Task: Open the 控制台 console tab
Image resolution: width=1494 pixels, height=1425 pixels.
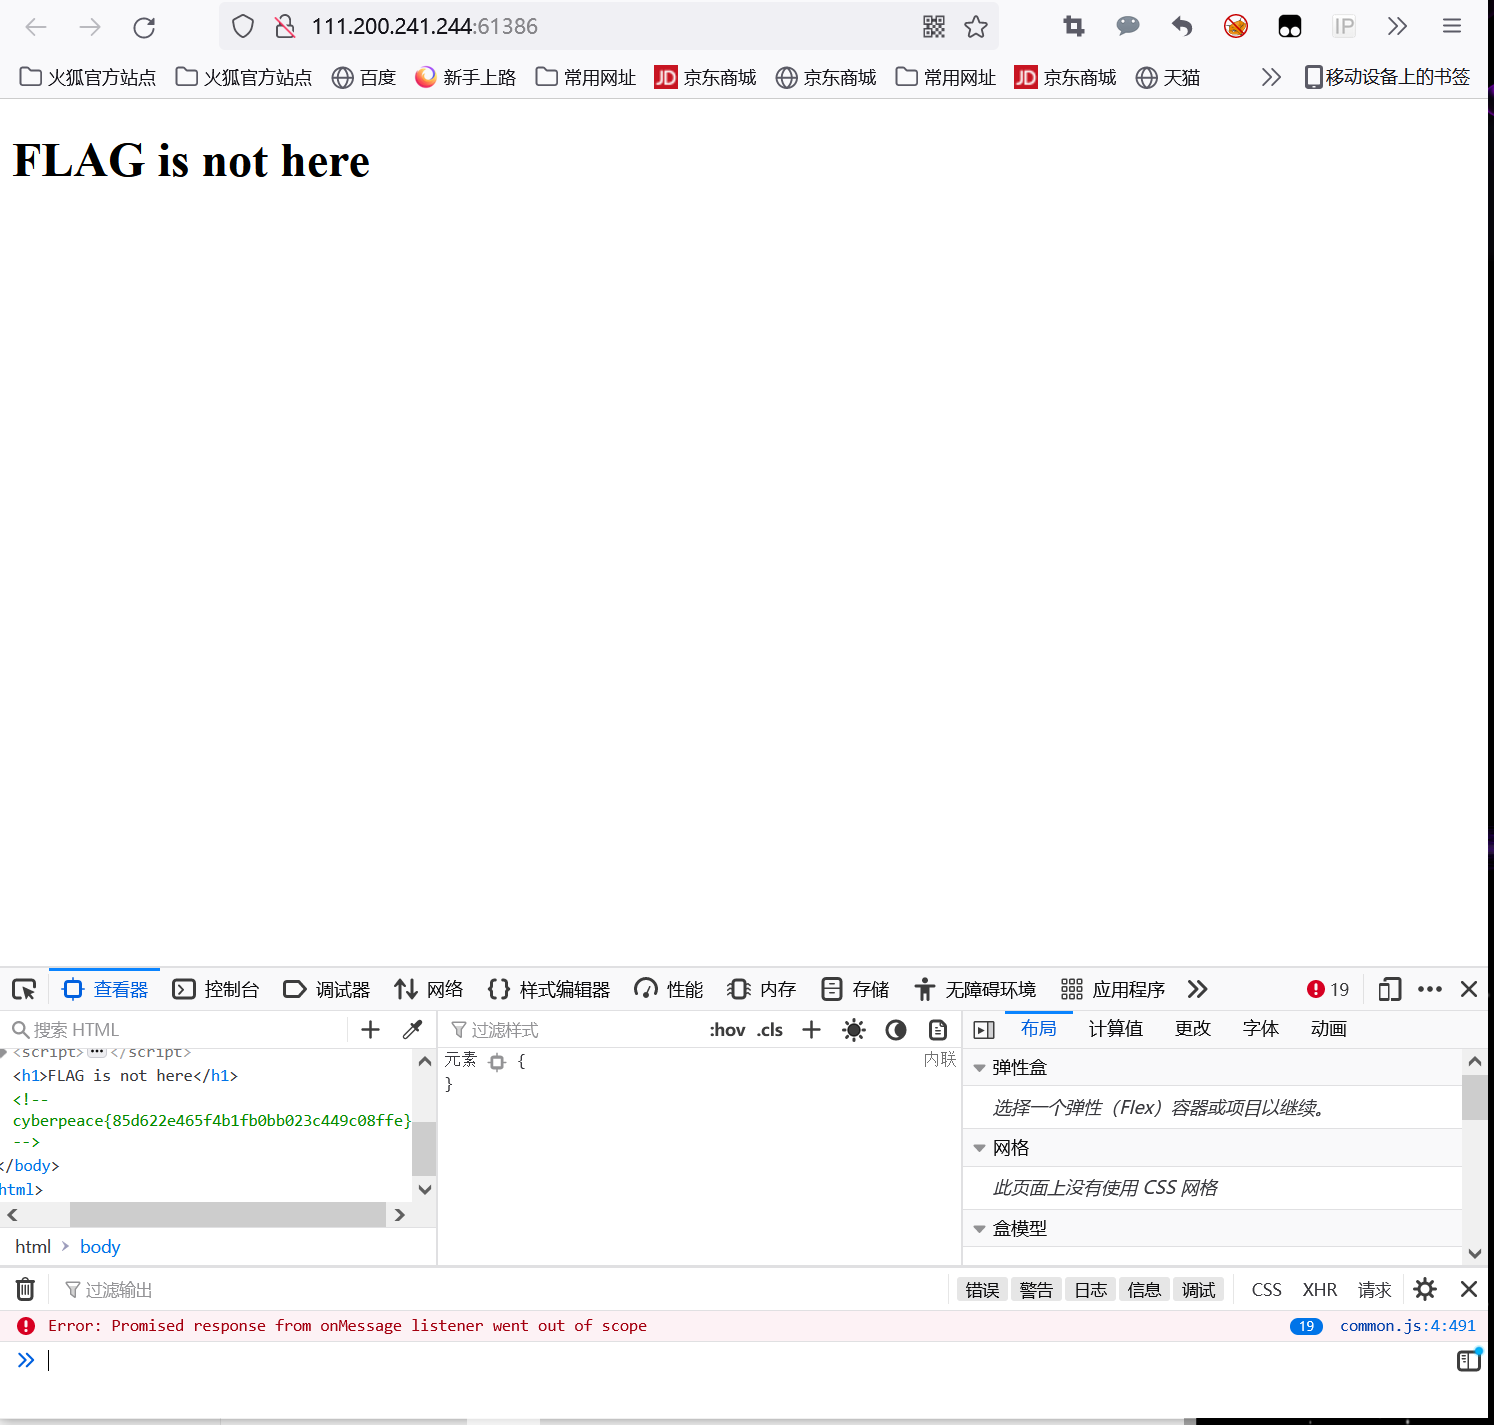Action: click(x=216, y=989)
